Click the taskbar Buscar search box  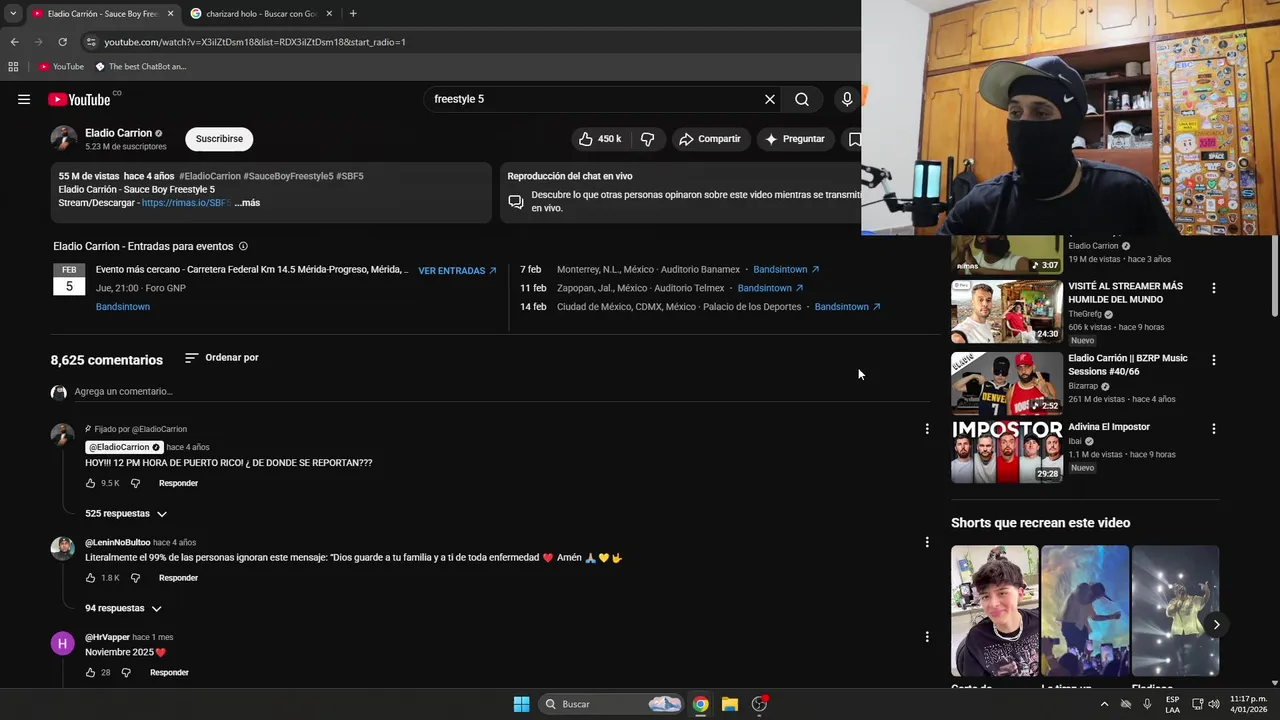coord(612,704)
